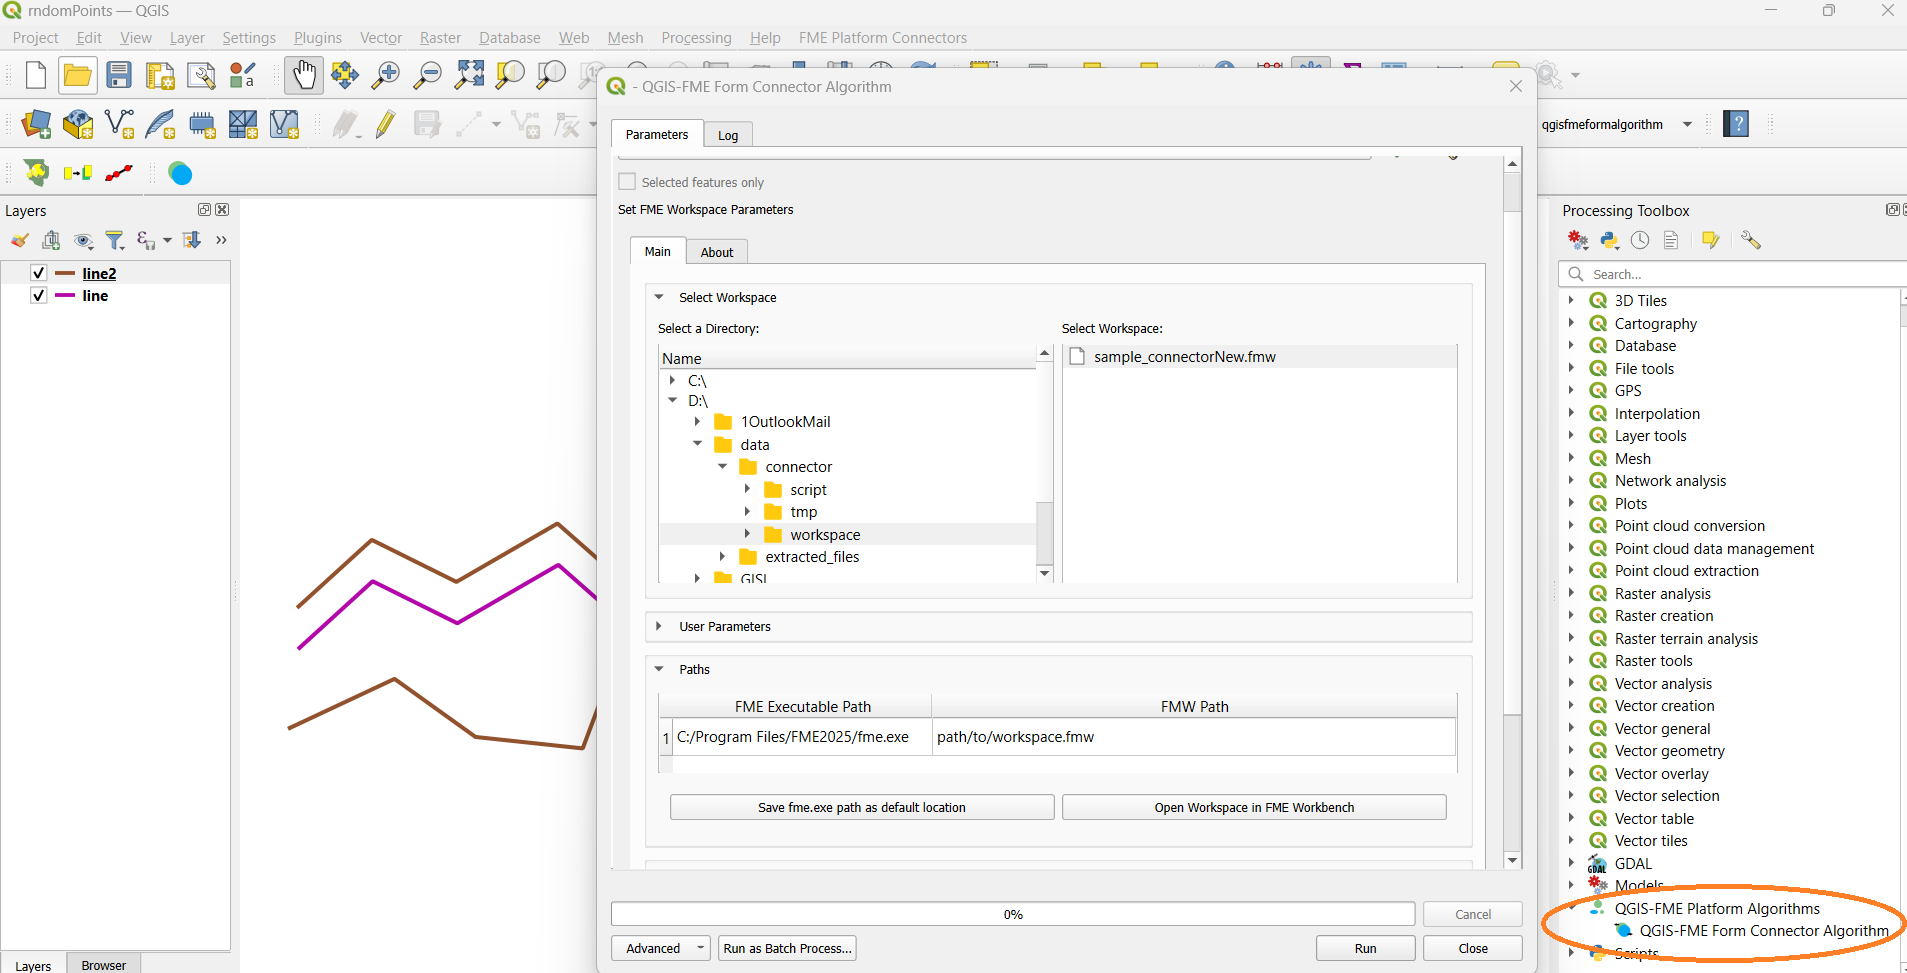The width and height of the screenshot is (1907, 973).
Task: Click the Zoom to Selection icon
Action: [x=510, y=75]
